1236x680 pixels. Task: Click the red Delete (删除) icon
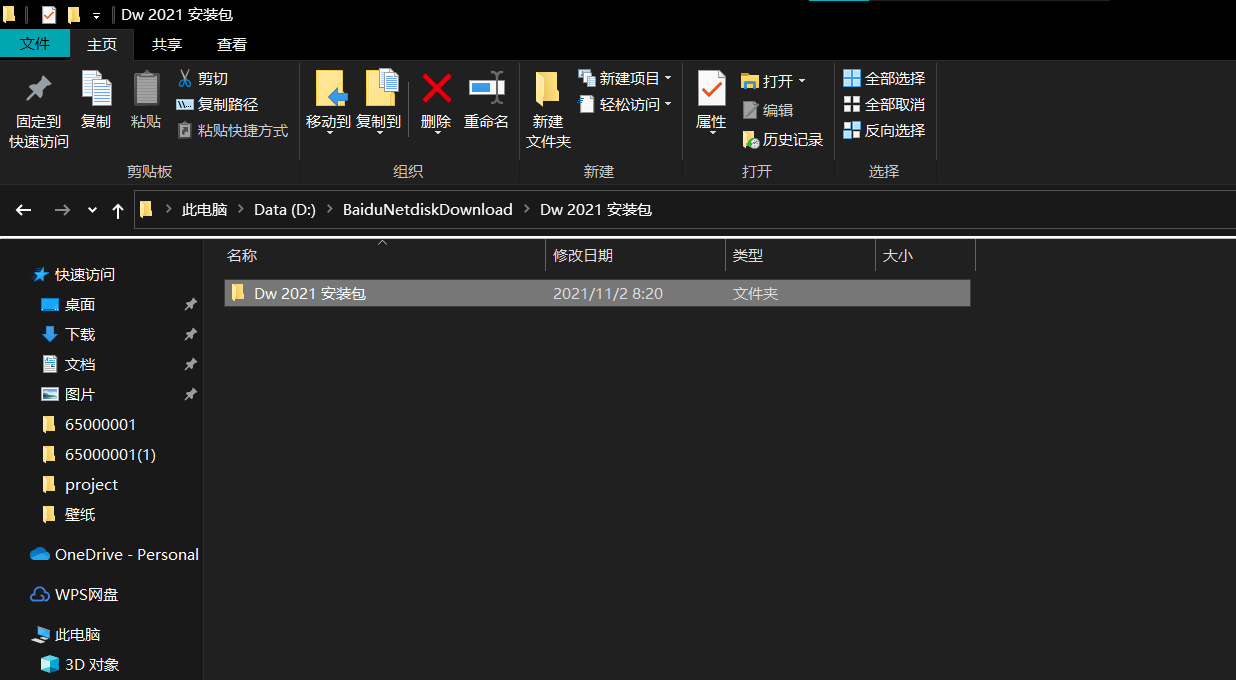click(x=436, y=88)
